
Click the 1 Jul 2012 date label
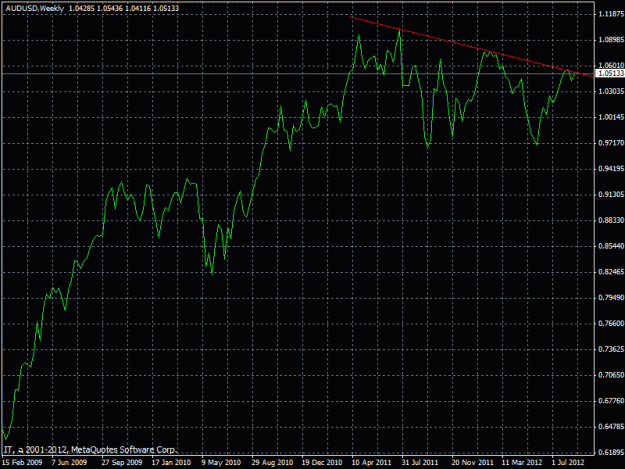568,462
